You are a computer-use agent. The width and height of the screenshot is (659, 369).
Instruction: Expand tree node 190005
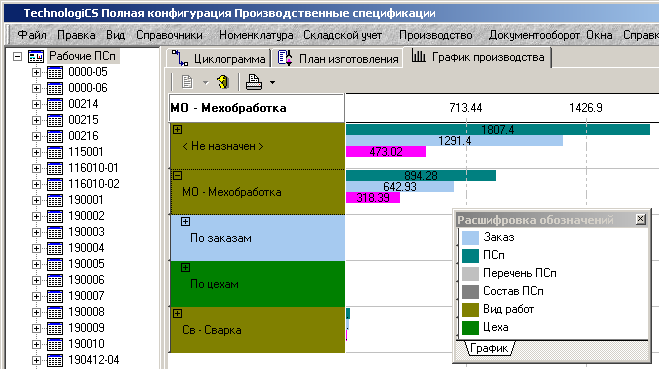[x=36, y=264]
